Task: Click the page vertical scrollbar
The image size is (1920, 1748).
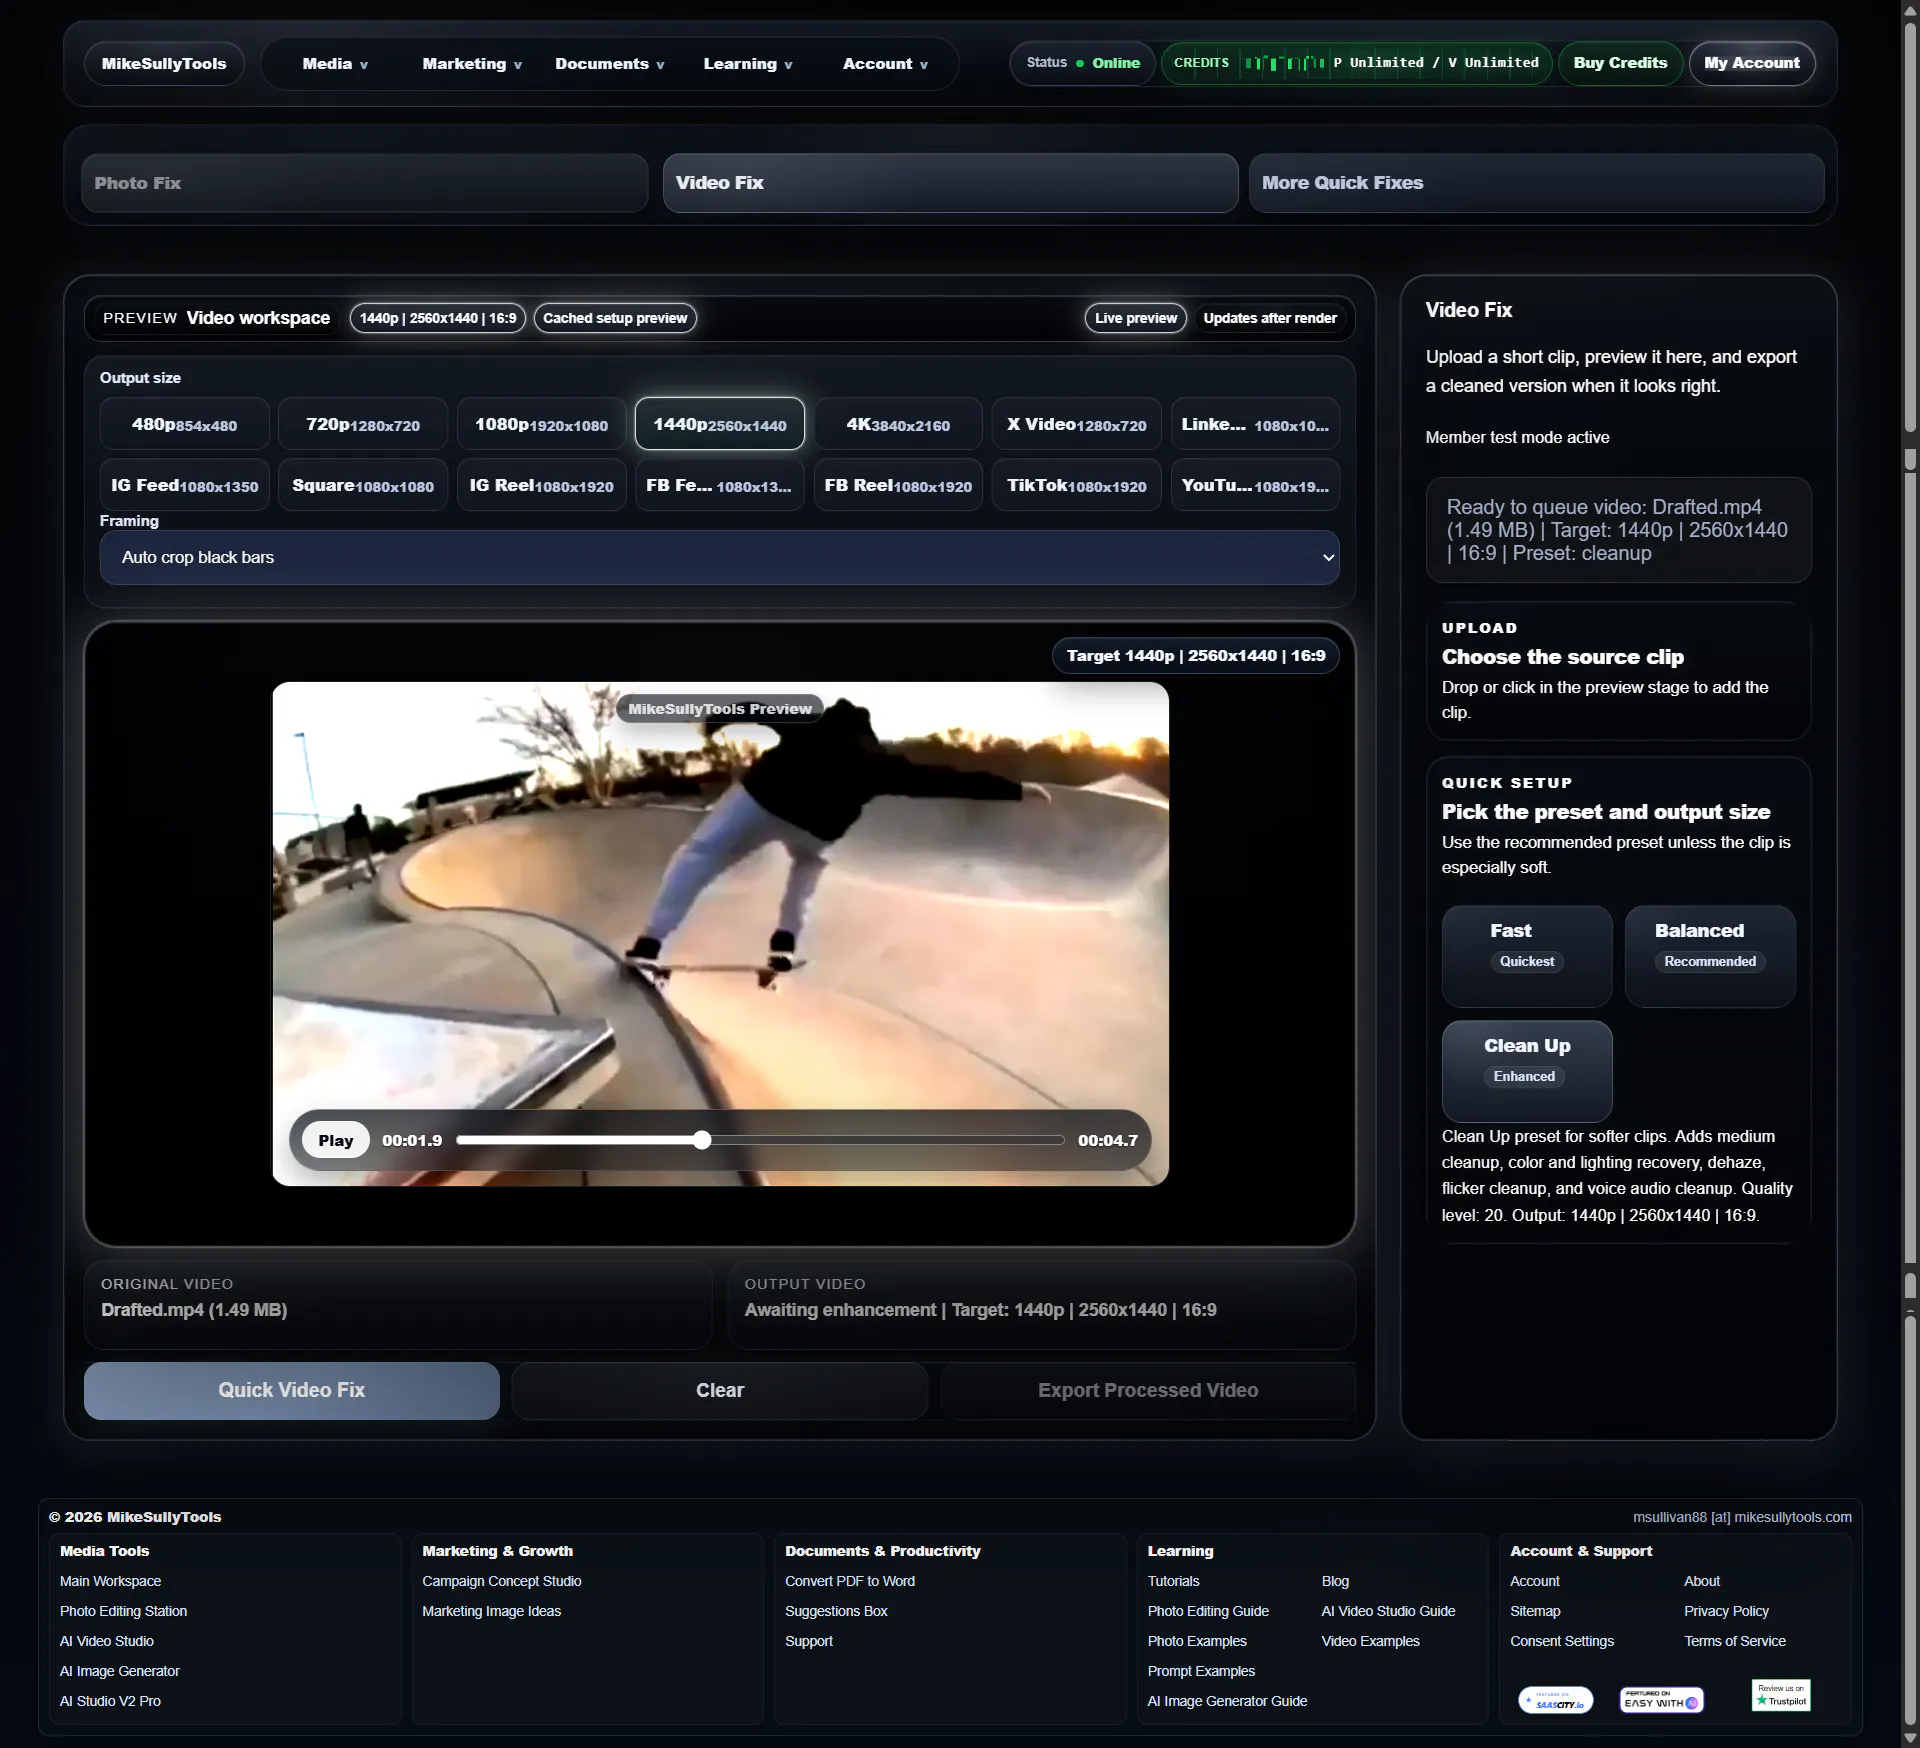Action: coord(1910,874)
